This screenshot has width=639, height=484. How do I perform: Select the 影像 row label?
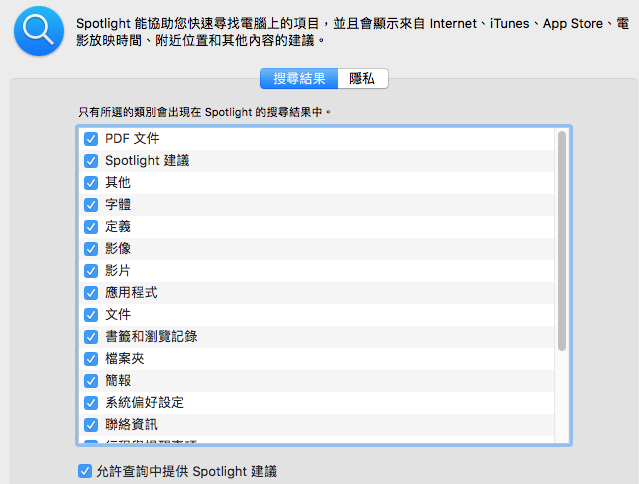[x=118, y=249]
